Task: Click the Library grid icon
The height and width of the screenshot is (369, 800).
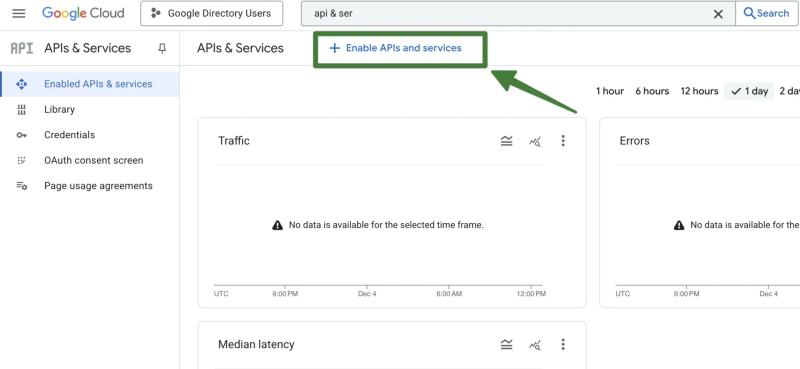Action: (21, 110)
